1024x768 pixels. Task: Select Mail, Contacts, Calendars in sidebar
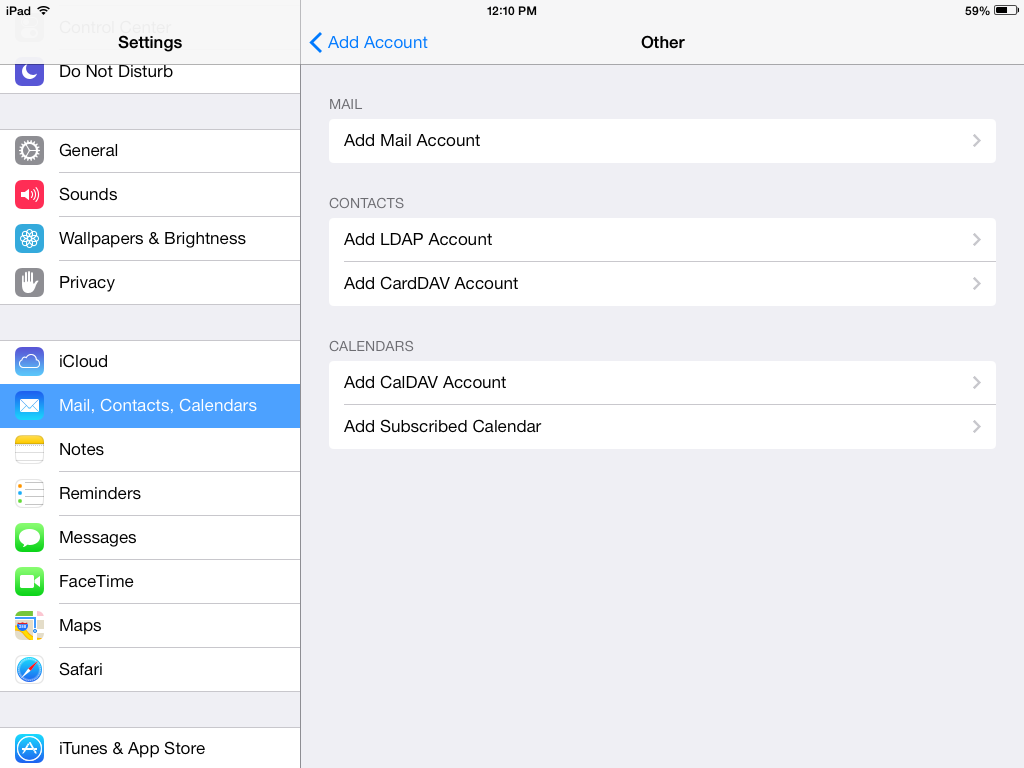coord(150,406)
